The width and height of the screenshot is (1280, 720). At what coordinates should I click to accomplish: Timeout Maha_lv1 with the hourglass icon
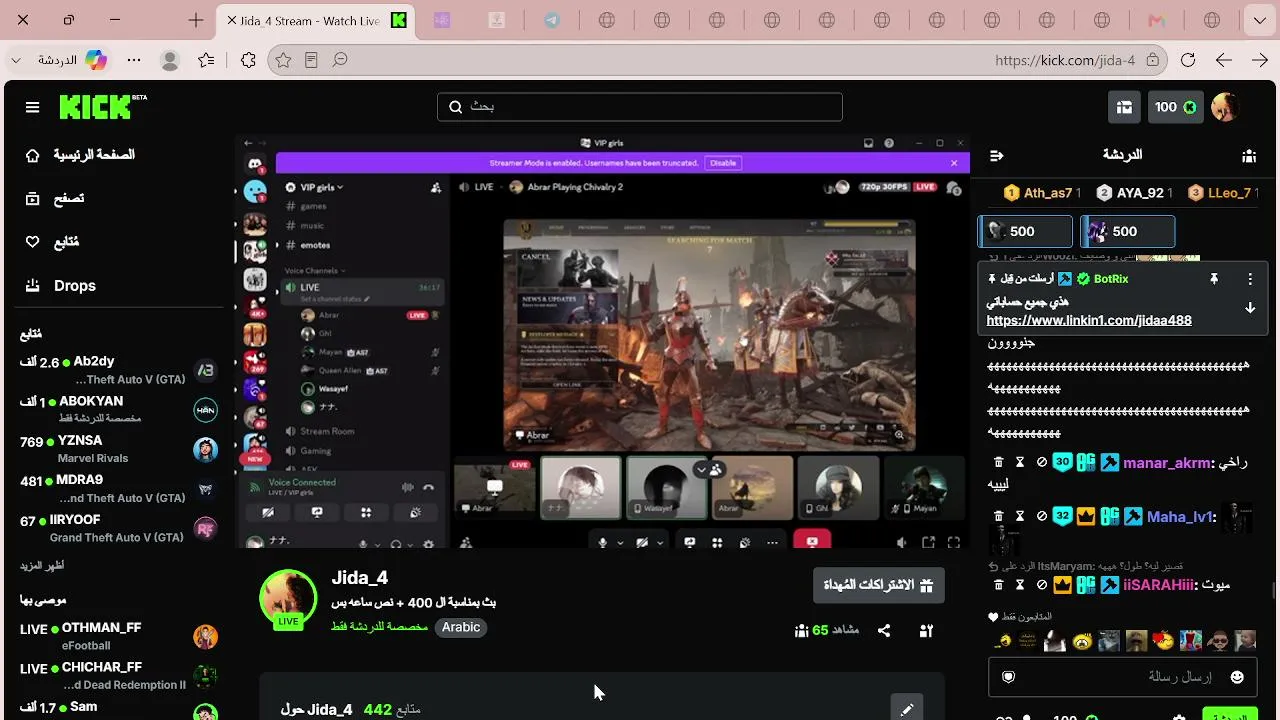coord(1020,516)
